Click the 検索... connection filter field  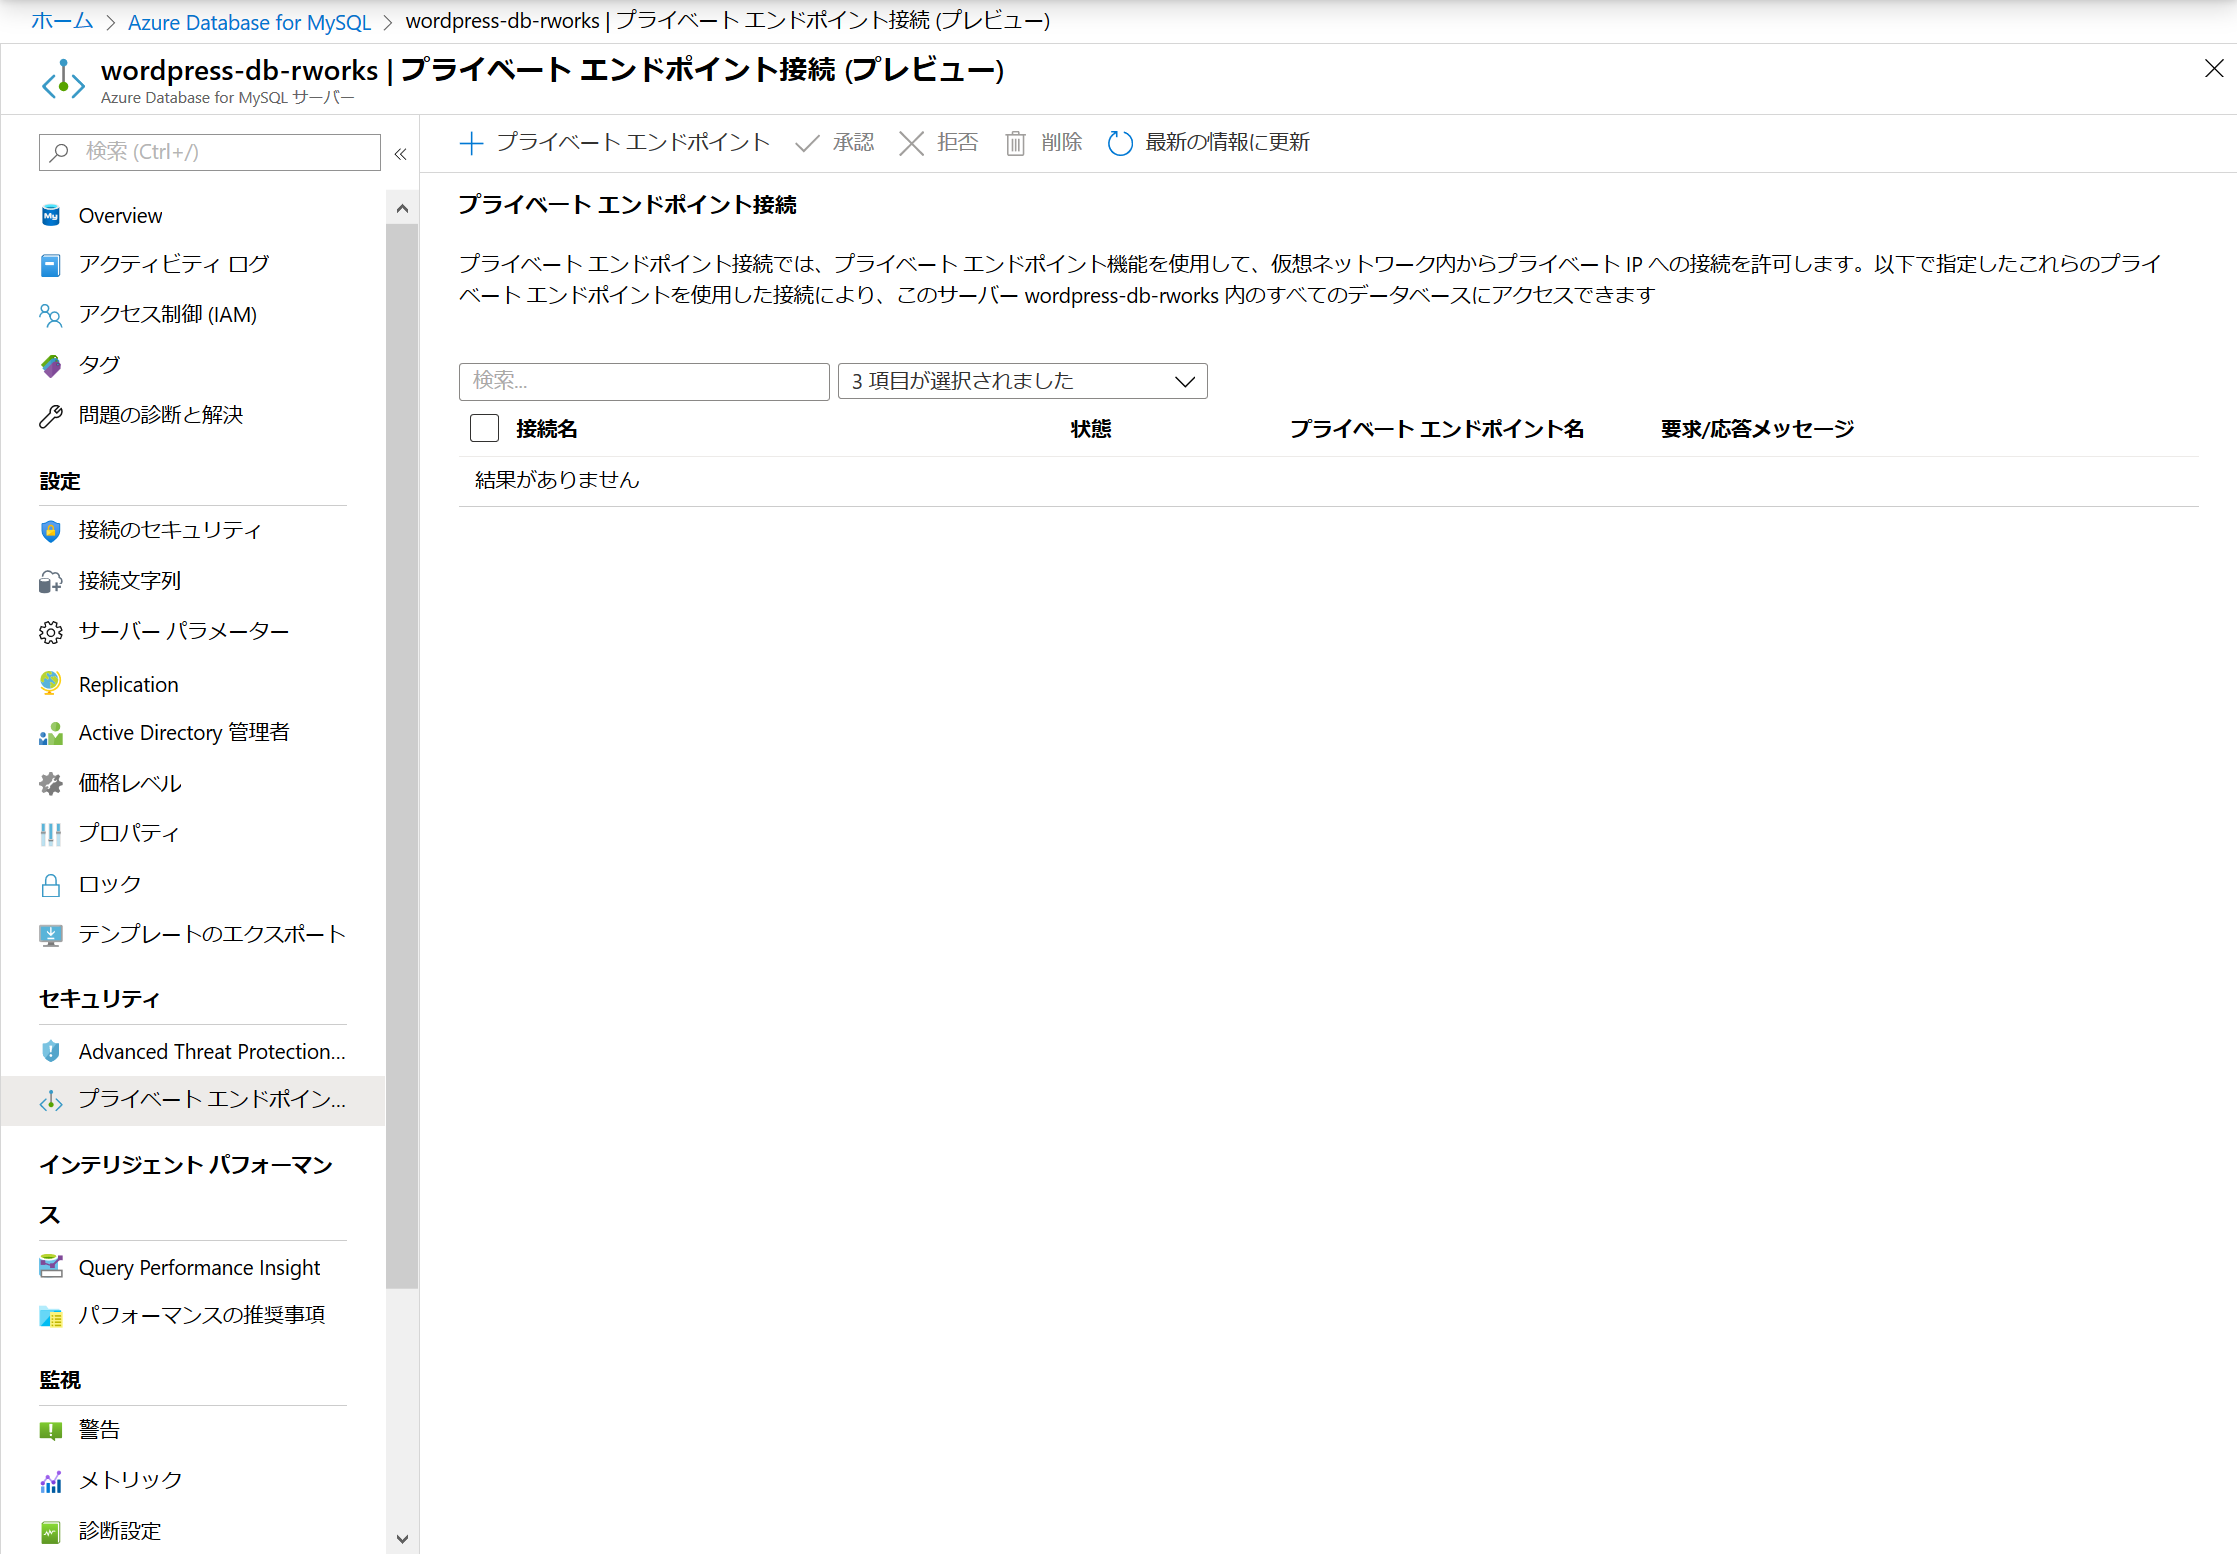(x=644, y=381)
